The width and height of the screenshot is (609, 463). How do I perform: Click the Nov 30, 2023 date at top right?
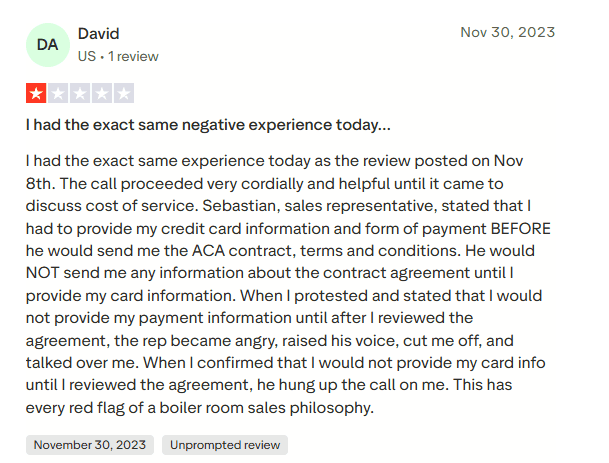(x=507, y=33)
